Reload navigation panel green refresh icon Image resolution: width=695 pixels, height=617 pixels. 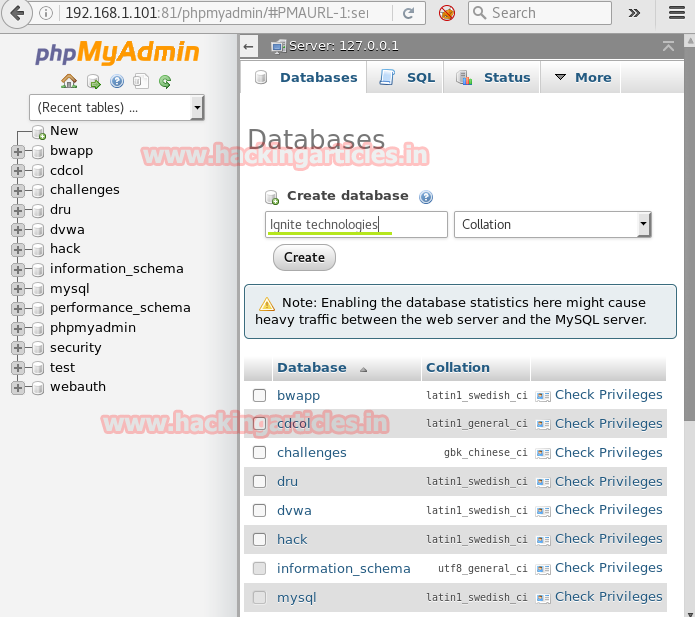(165, 82)
